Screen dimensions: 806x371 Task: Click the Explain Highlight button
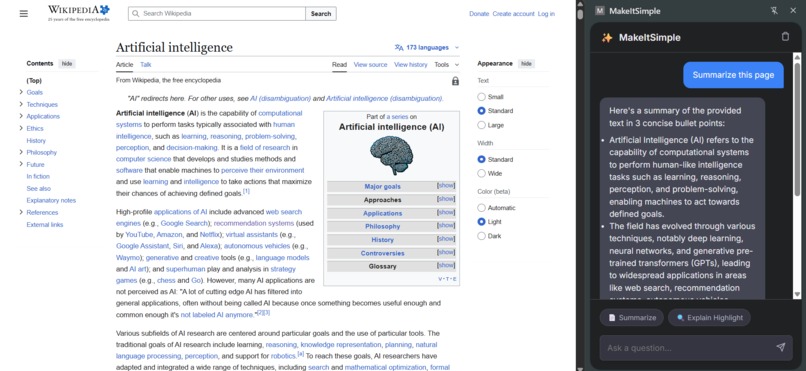(x=709, y=318)
